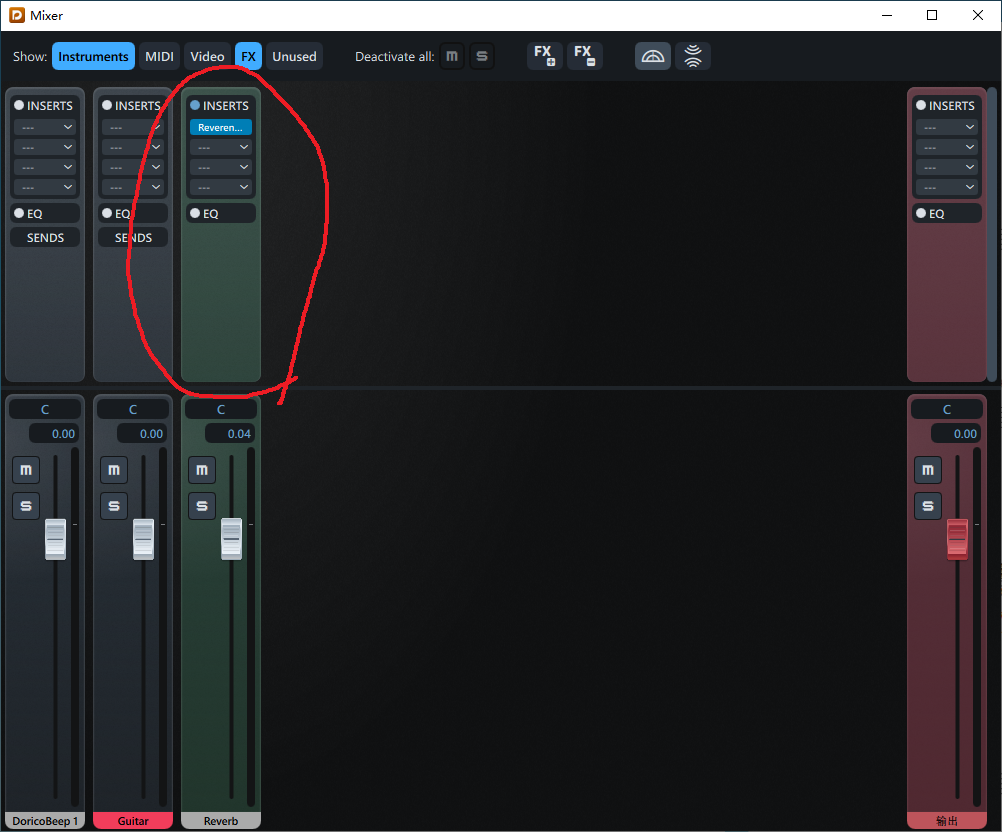Deactivate all mutes in toolbar

click(x=452, y=56)
